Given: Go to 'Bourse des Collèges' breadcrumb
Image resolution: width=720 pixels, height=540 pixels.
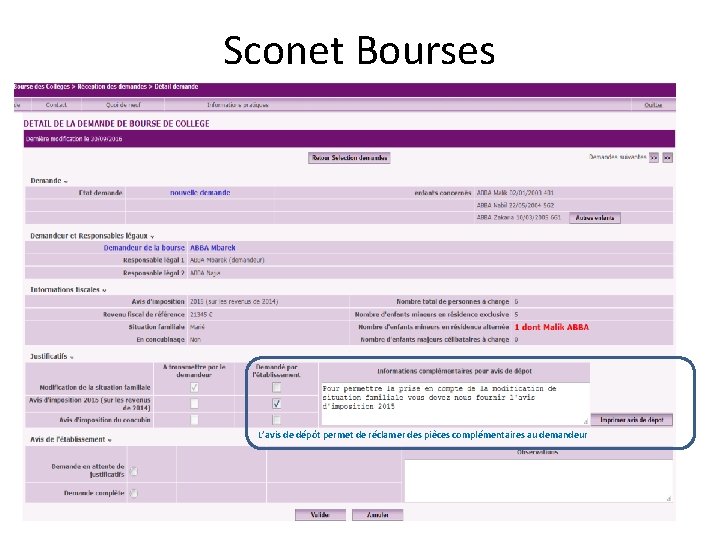Looking at the screenshot, I should [42, 87].
